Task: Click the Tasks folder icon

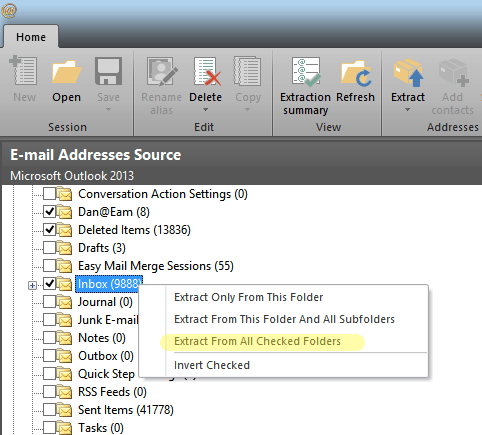Action: 64,428
